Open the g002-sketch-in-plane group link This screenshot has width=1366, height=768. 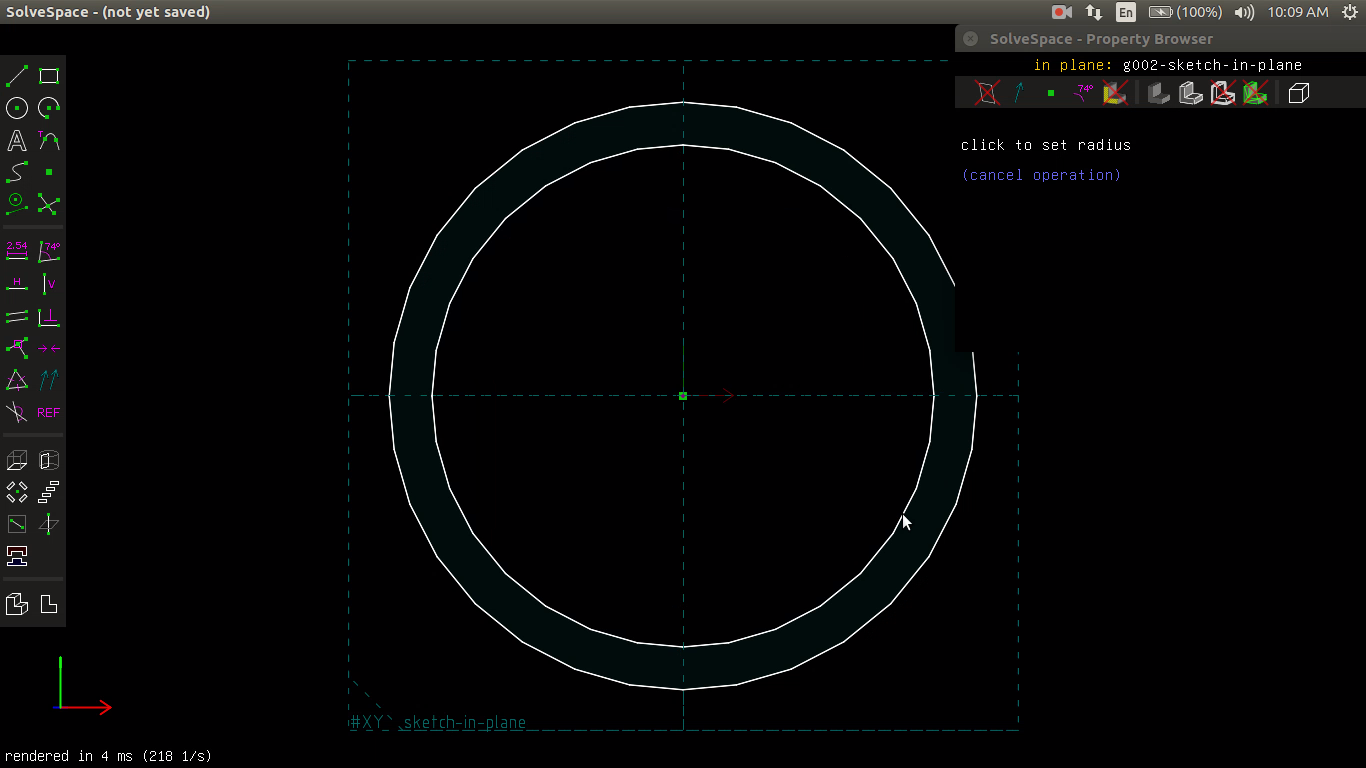coord(1212,65)
